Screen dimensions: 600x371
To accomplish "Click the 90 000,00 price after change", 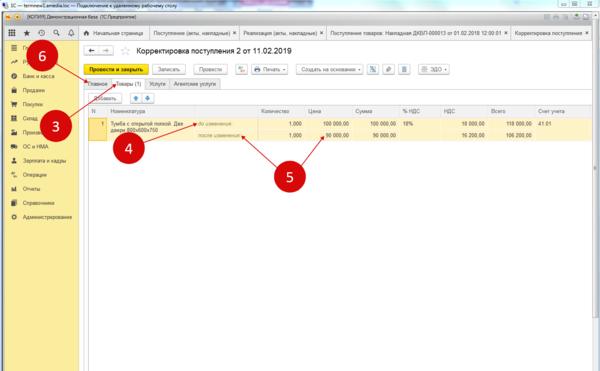I will point(337,135).
